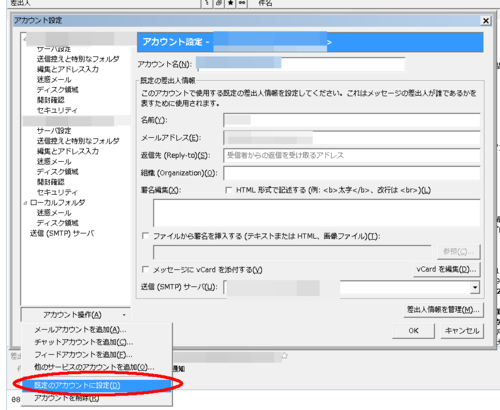
Task: Select first account's セキュリティ item
Action: pos(57,110)
